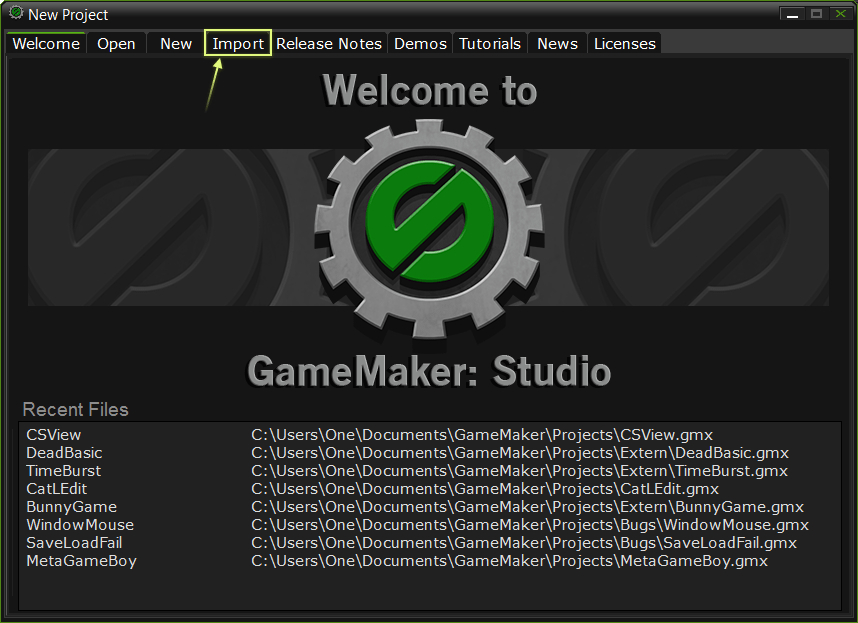Viewport: 858px width, 623px height.
Task: Click the CSView.gmx file path
Action: coord(482,435)
